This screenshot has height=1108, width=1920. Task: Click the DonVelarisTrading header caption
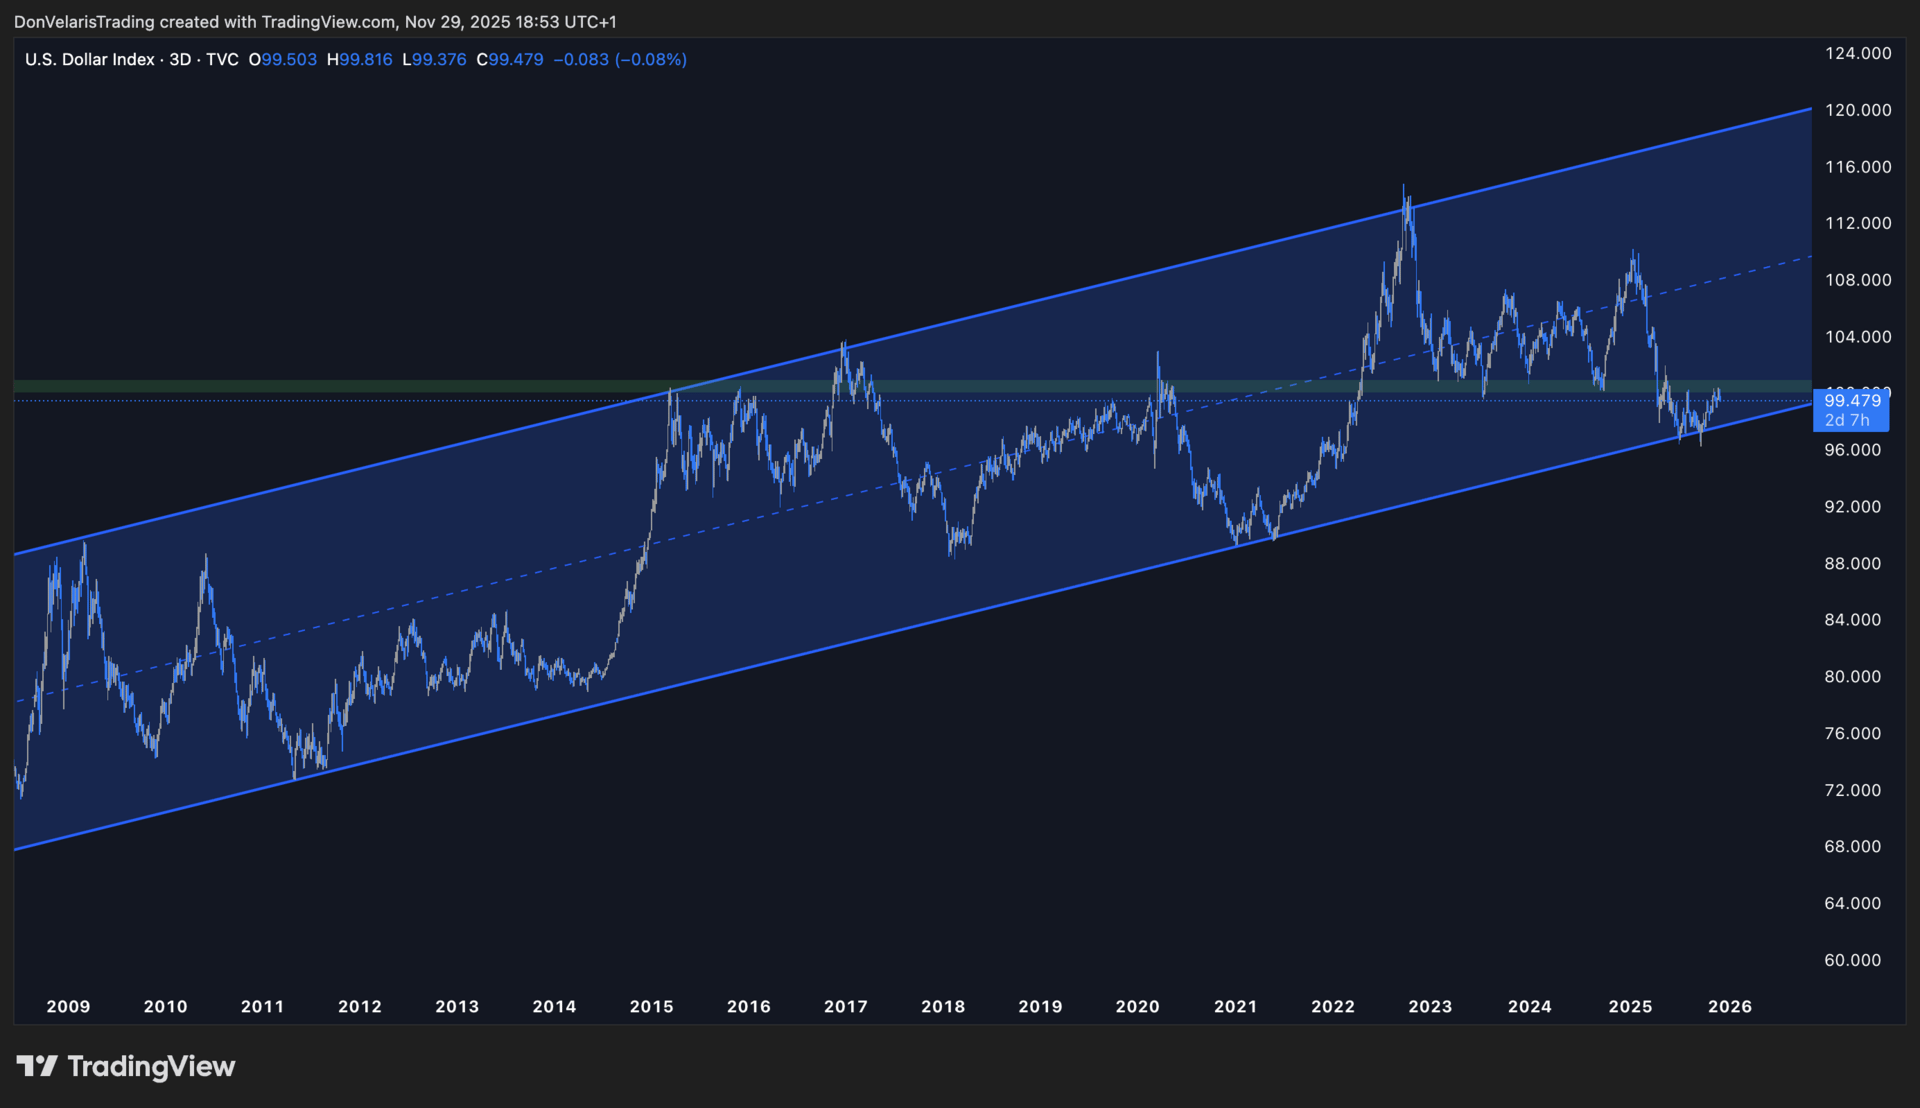(x=315, y=21)
